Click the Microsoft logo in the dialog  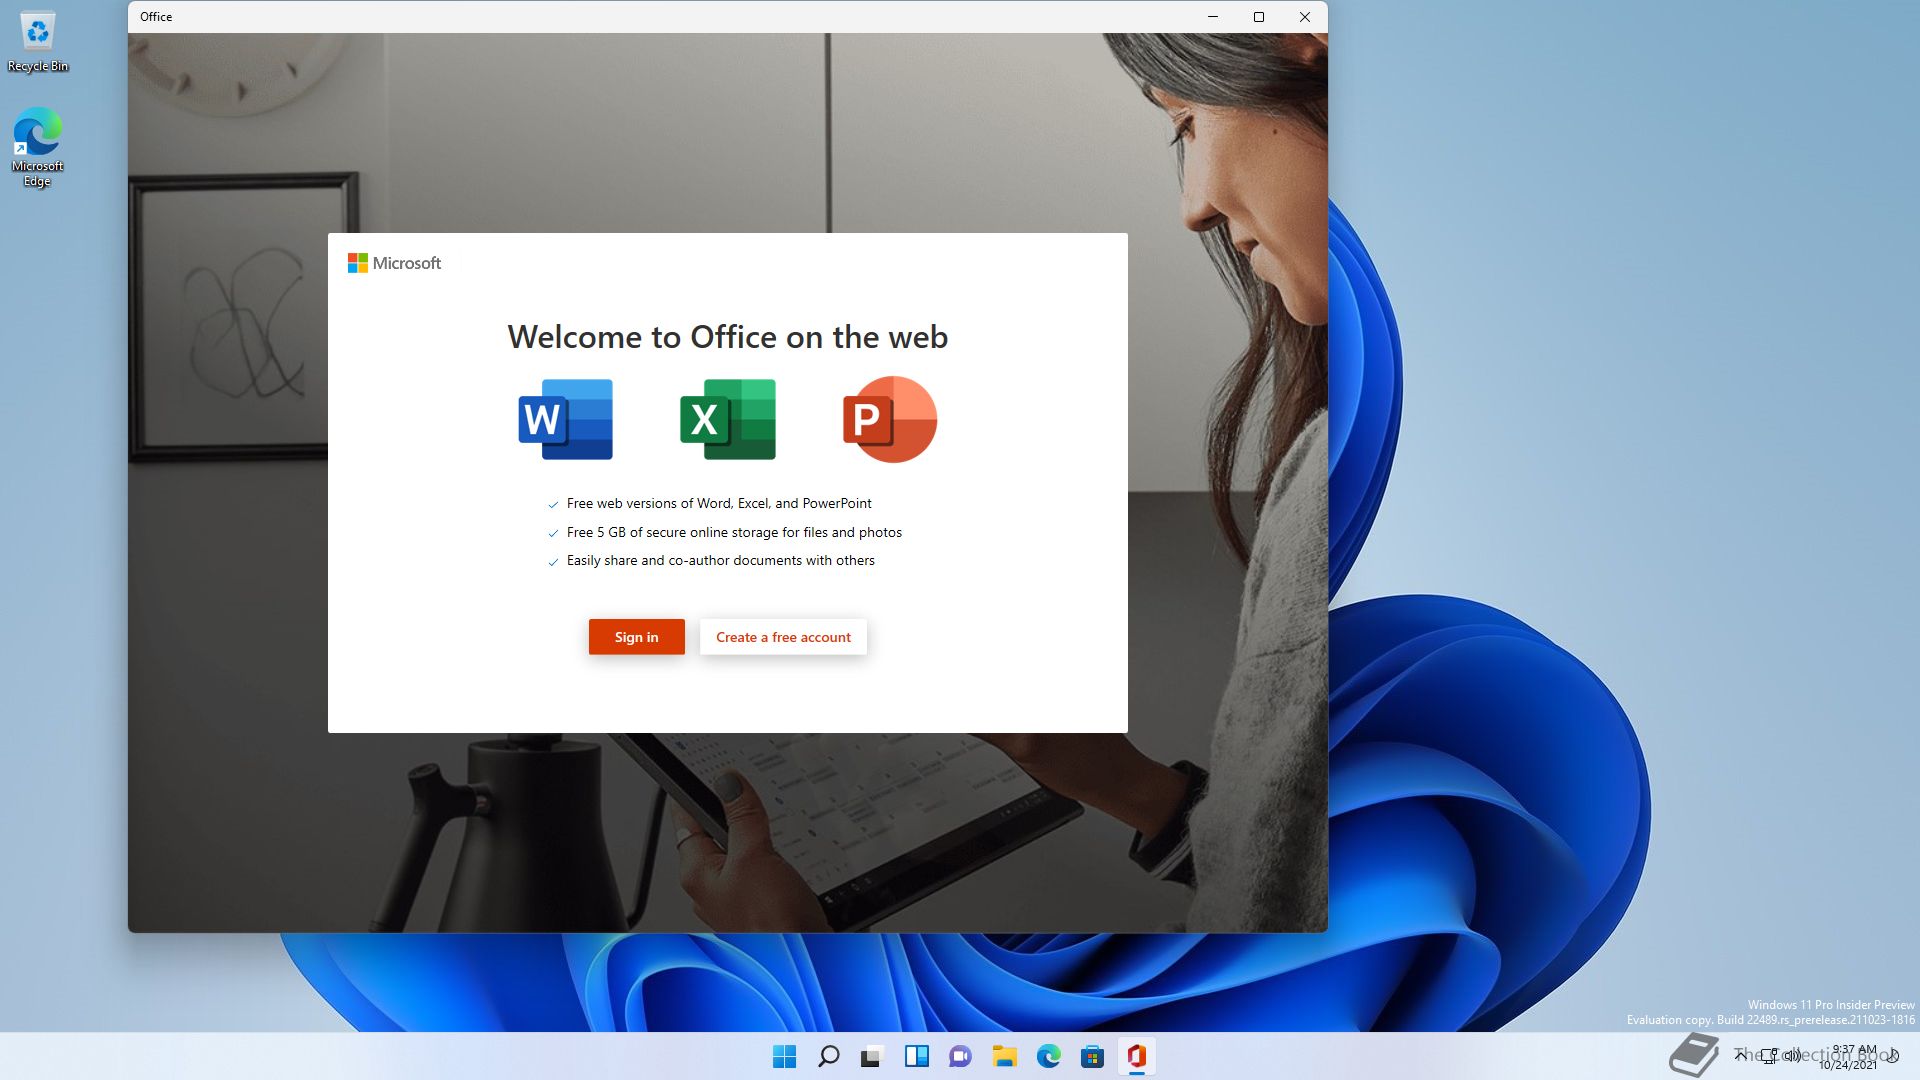click(x=394, y=263)
